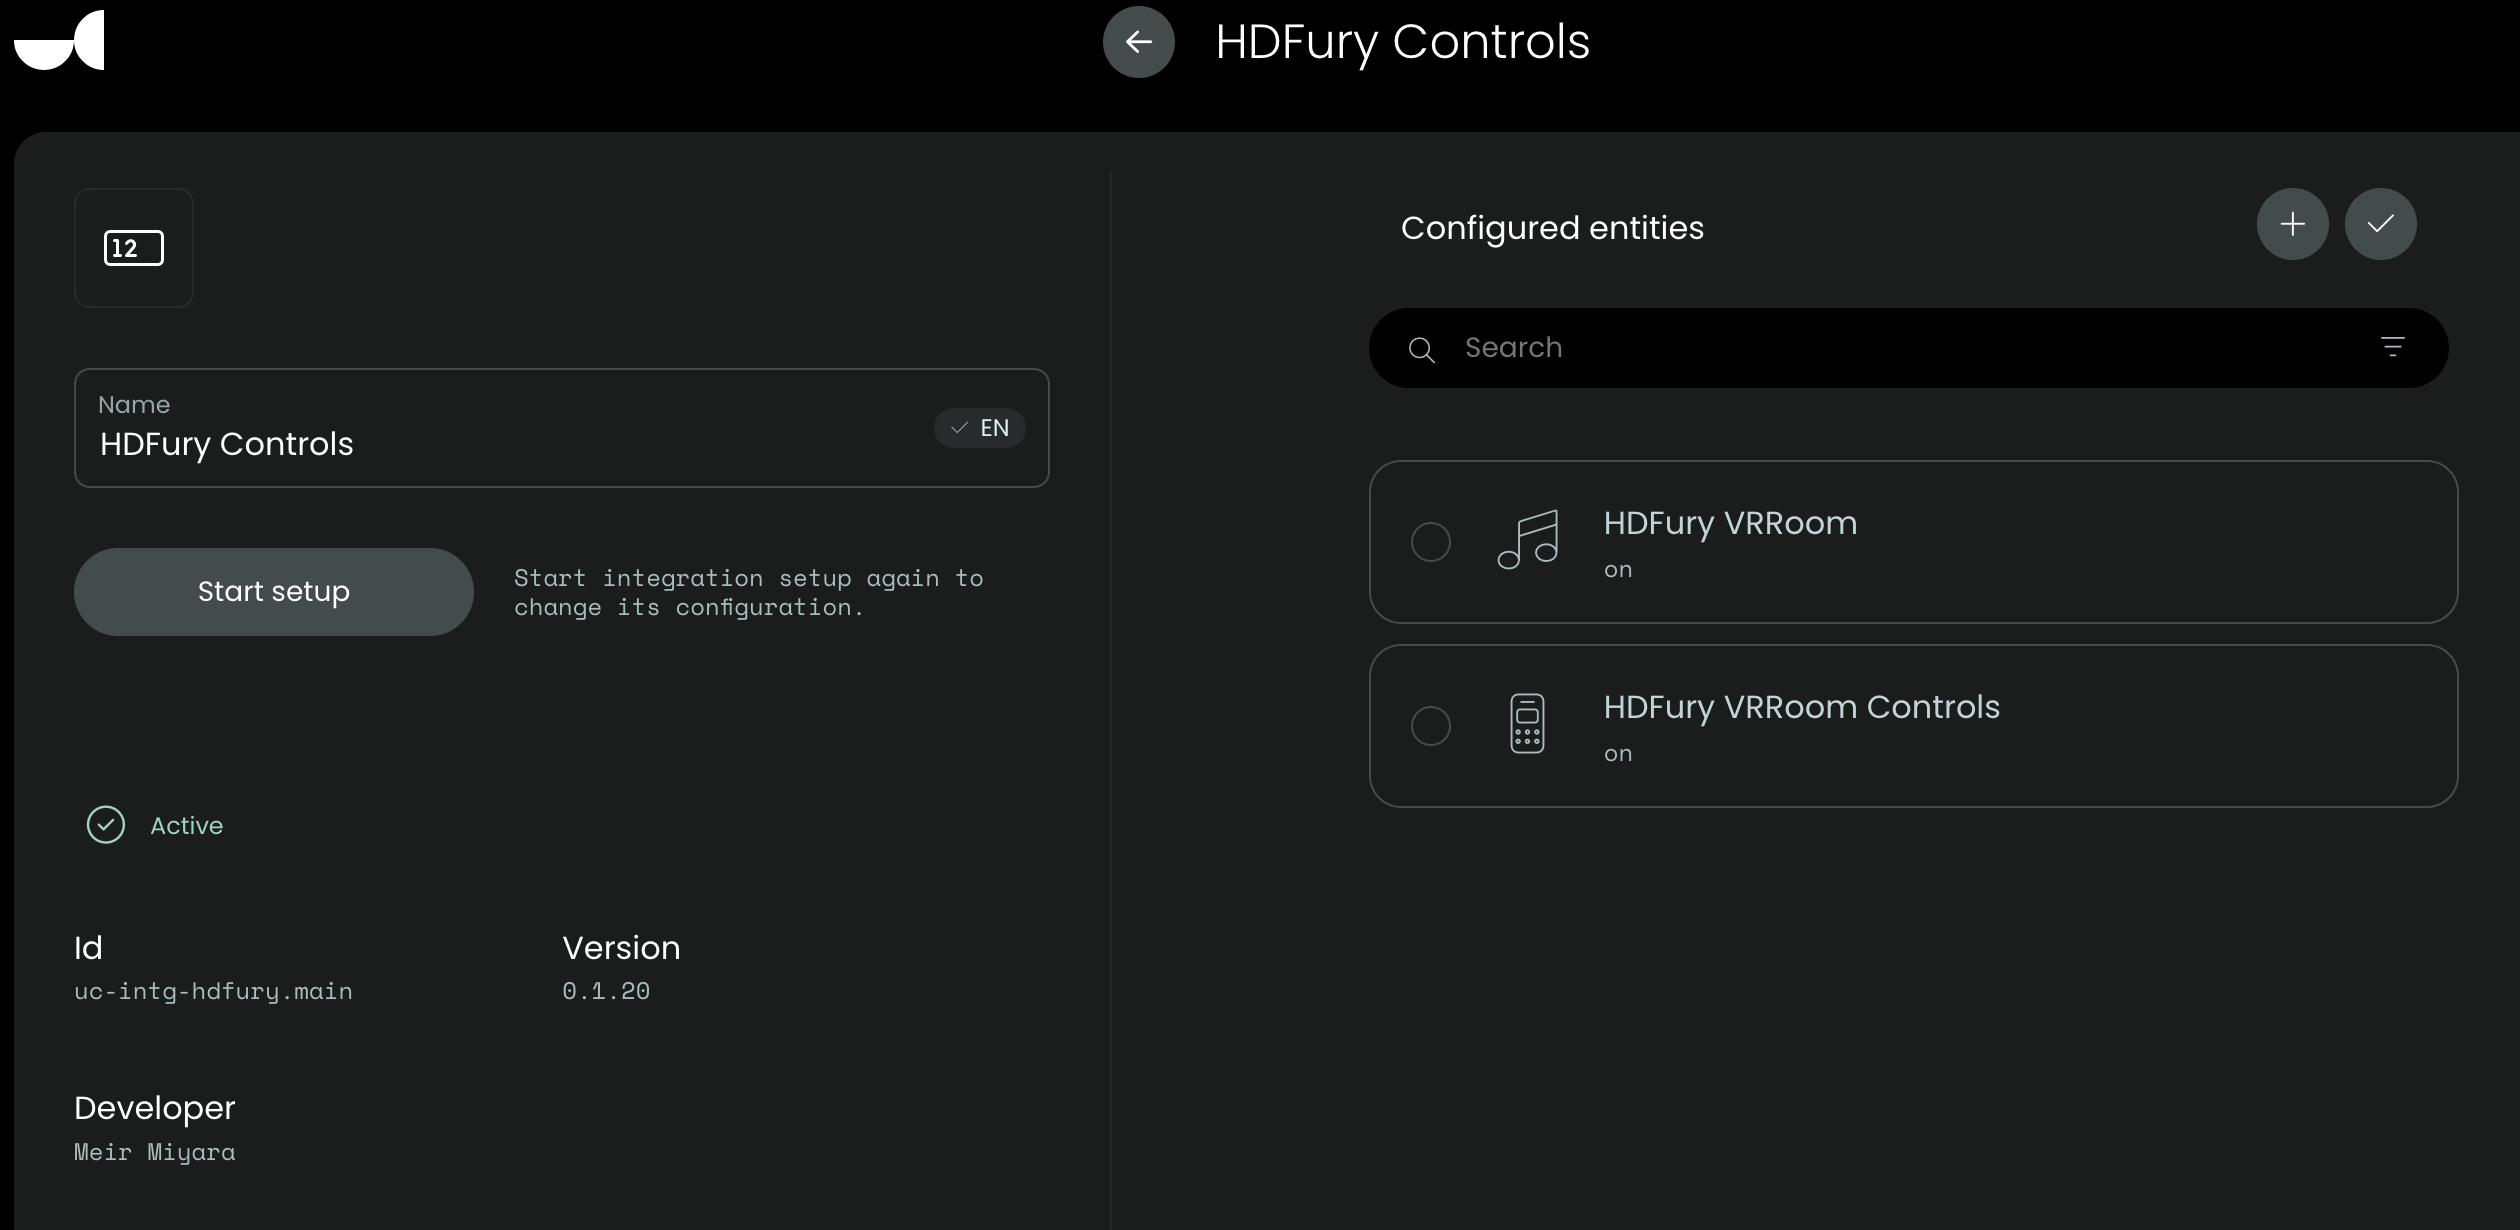Select the HDFury VRRoom Controls radio button
Viewport: 2520px width, 1230px height.
tap(1430, 726)
